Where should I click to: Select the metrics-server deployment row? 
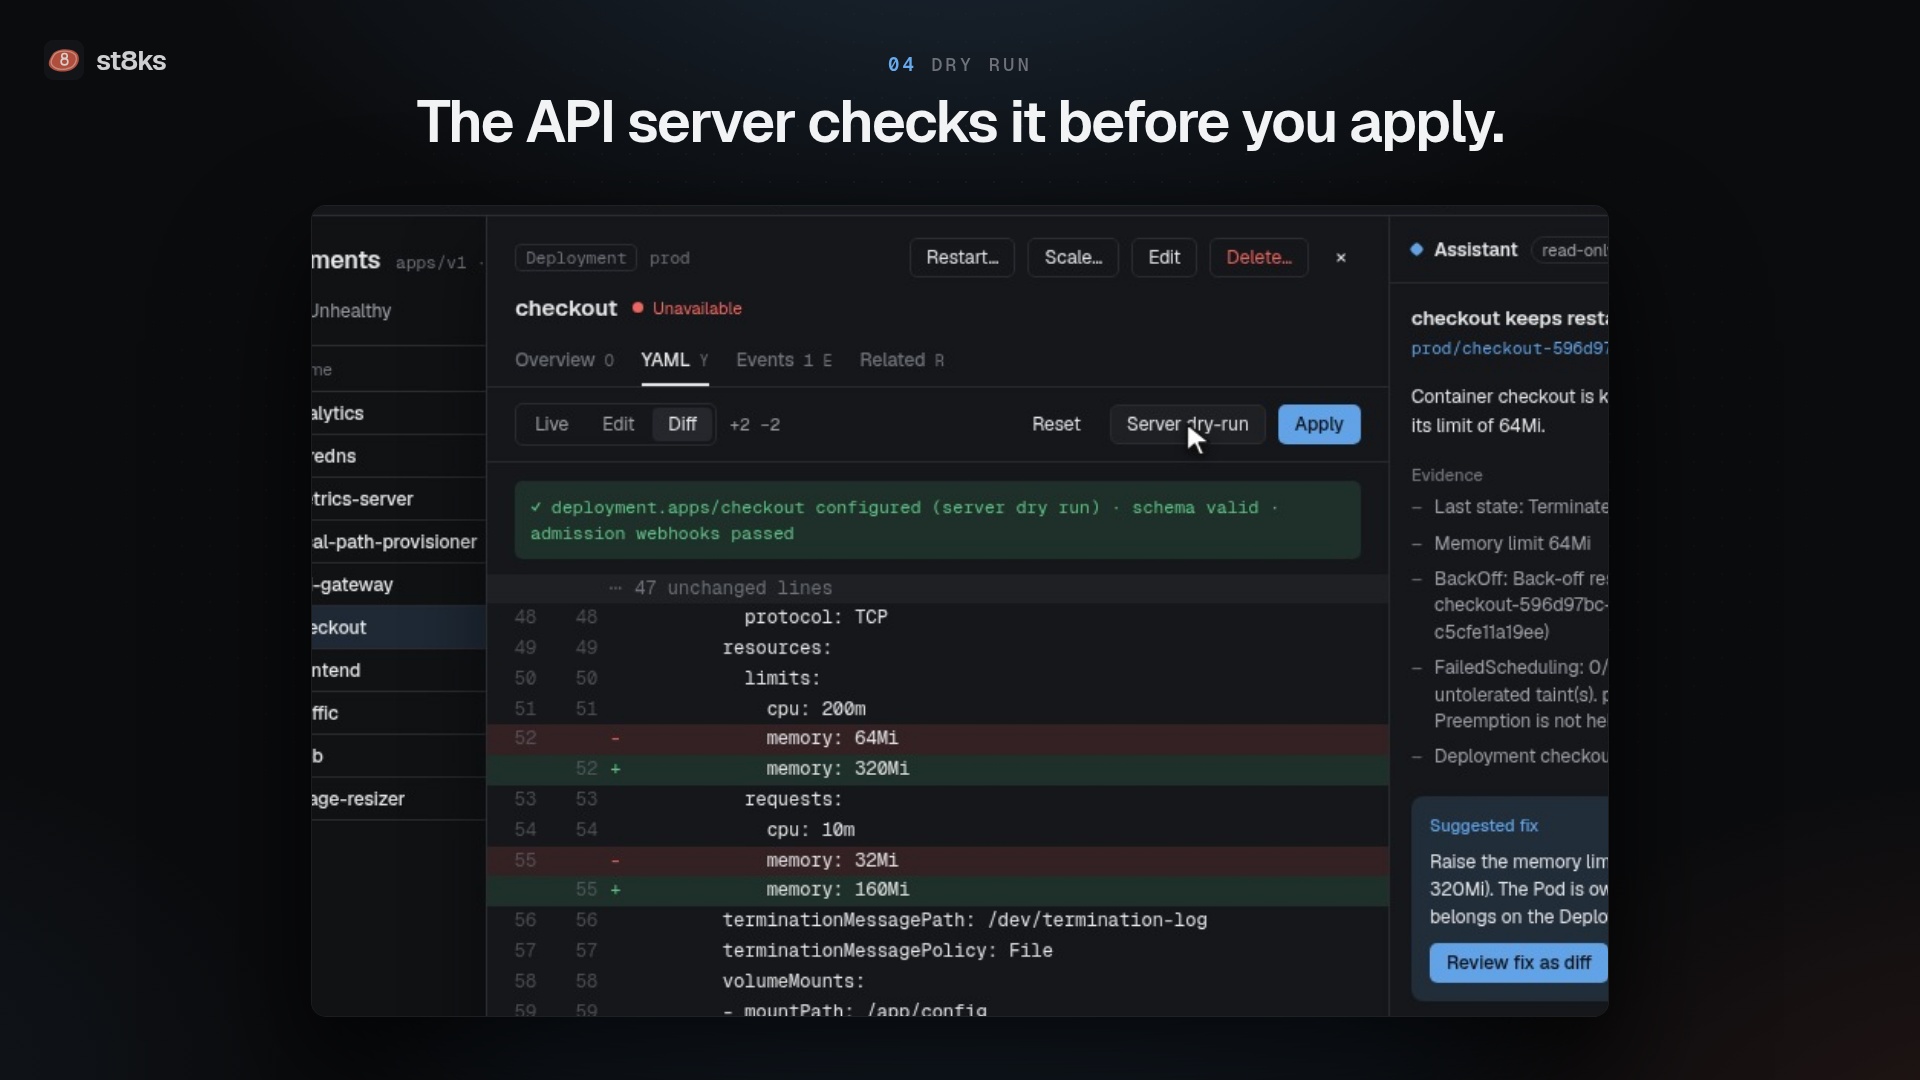point(398,499)
